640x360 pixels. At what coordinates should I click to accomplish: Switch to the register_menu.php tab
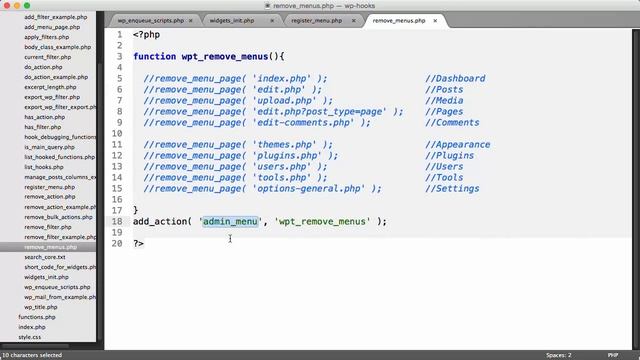point(317,20)
